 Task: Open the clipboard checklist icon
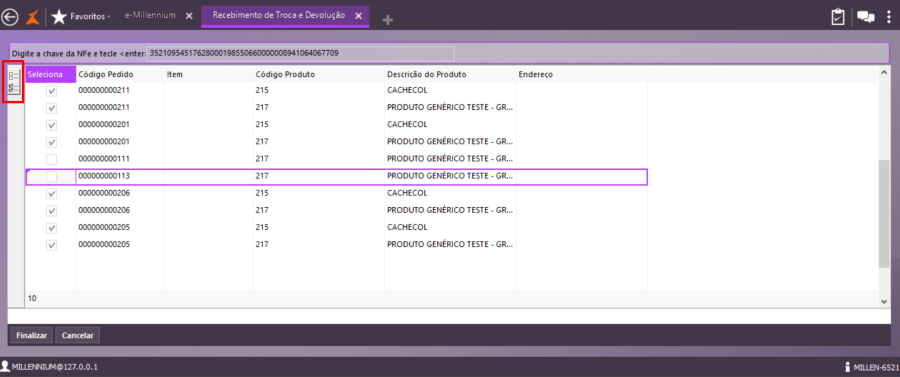[838, 17]
